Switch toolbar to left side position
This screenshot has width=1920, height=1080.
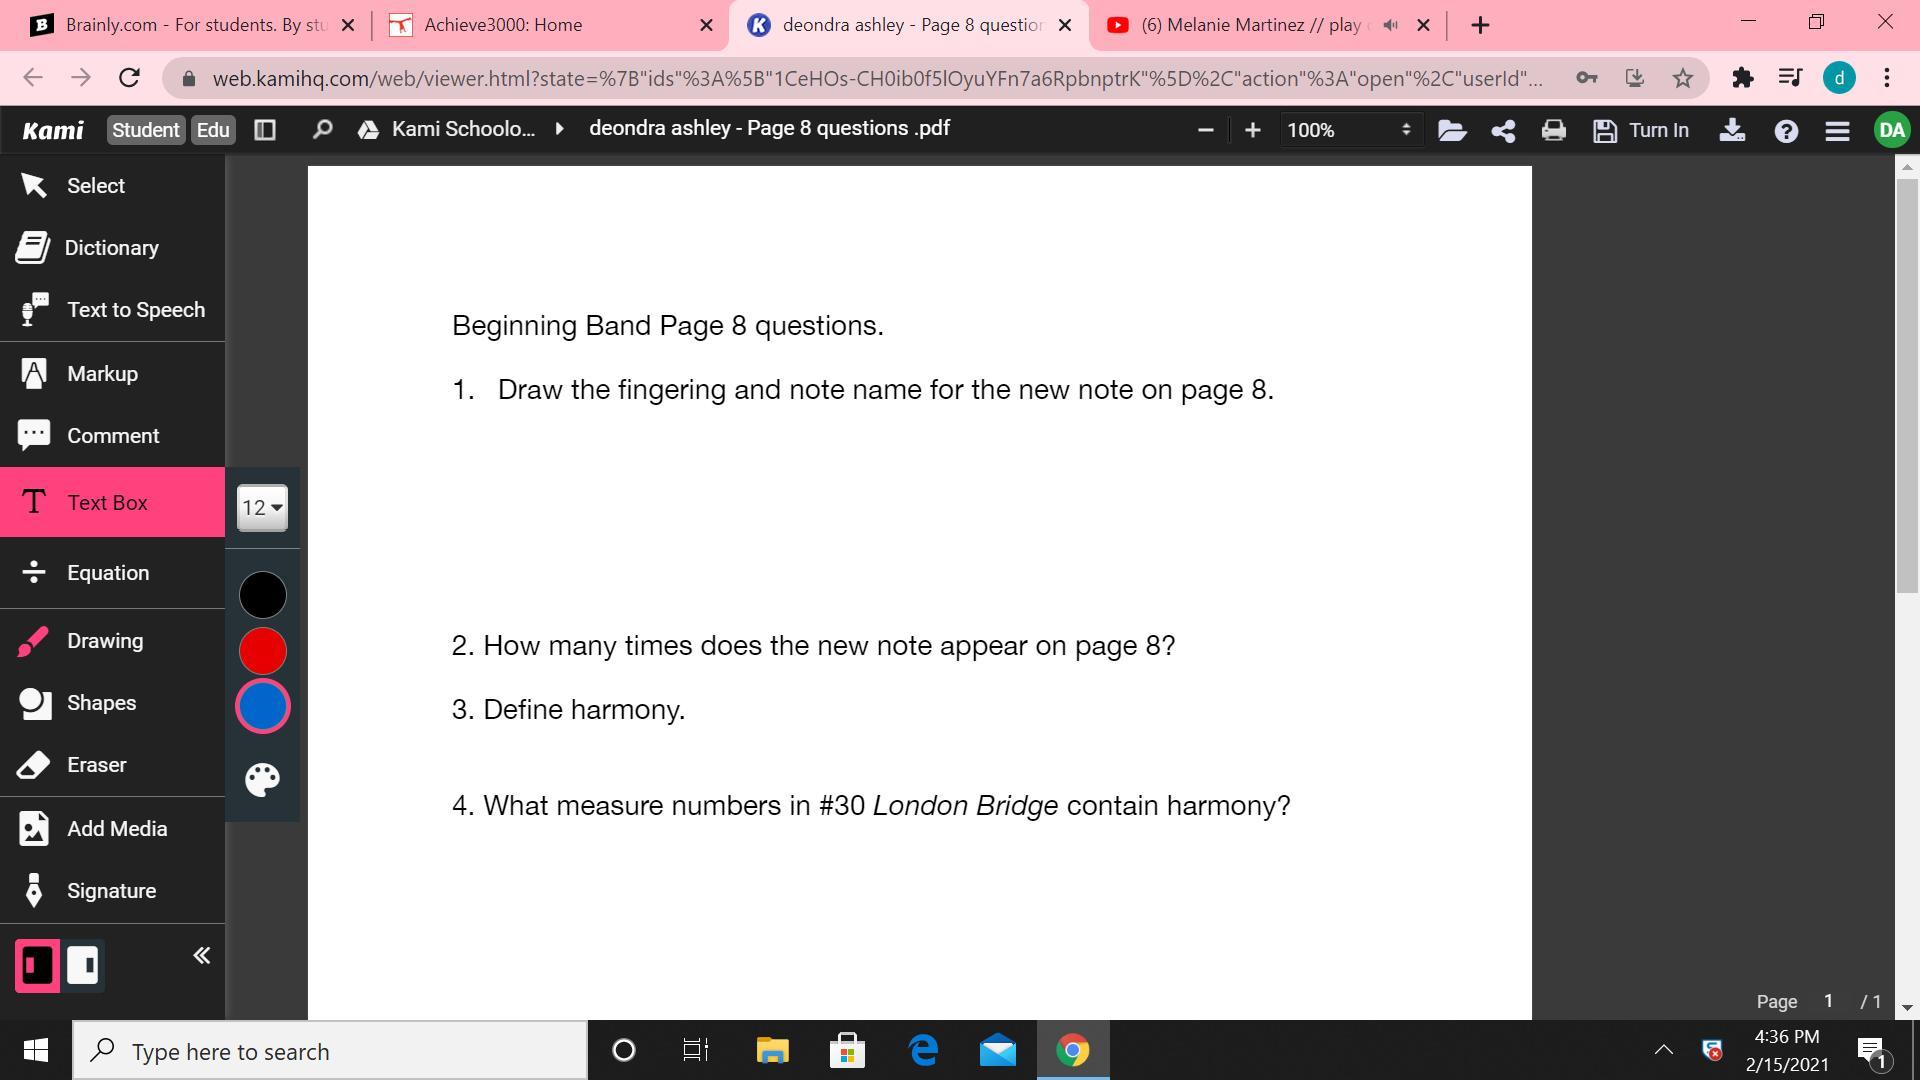pyautogui.click(x=38, y=965)
